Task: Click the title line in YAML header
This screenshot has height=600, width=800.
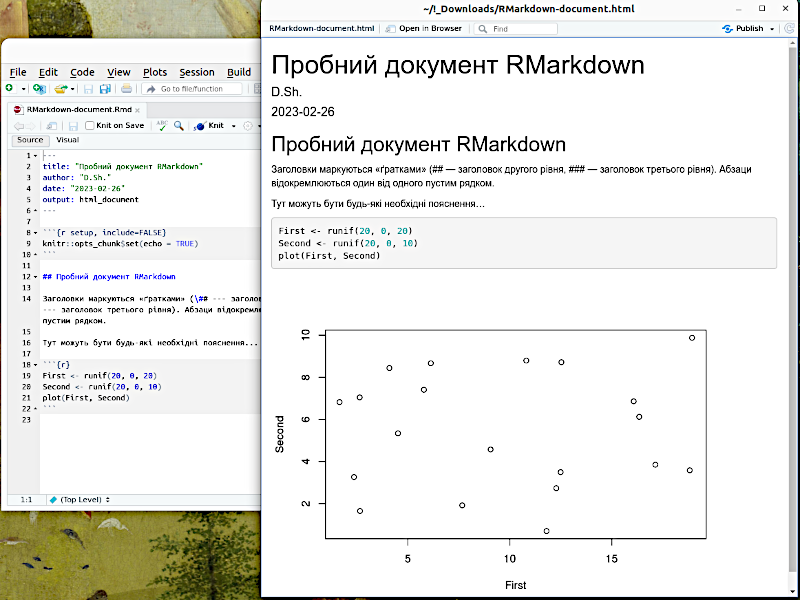Action: 122,166
